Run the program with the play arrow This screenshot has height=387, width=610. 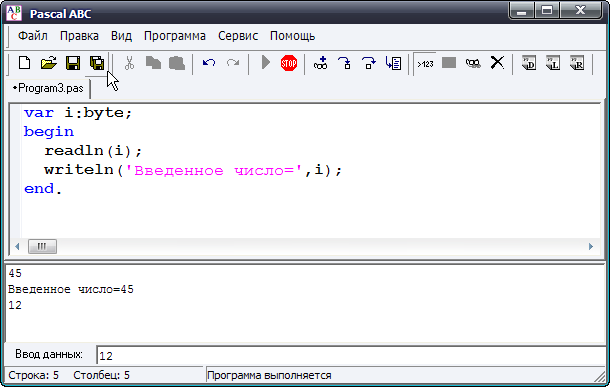(x=266, y=62)
